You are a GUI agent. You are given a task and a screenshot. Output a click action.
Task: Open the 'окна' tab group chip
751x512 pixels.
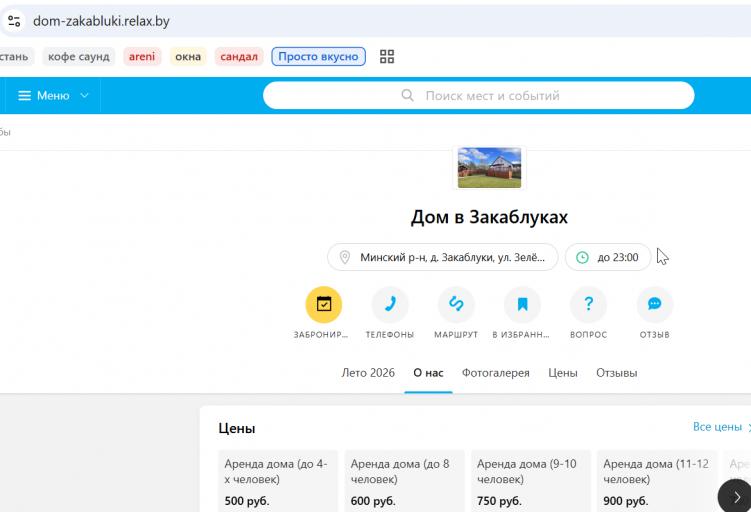point(188,57)
